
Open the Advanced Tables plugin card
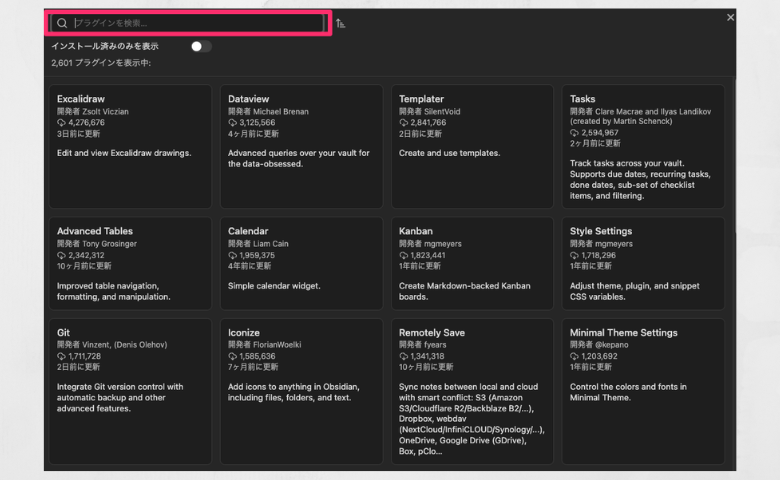tap(130, 263)
